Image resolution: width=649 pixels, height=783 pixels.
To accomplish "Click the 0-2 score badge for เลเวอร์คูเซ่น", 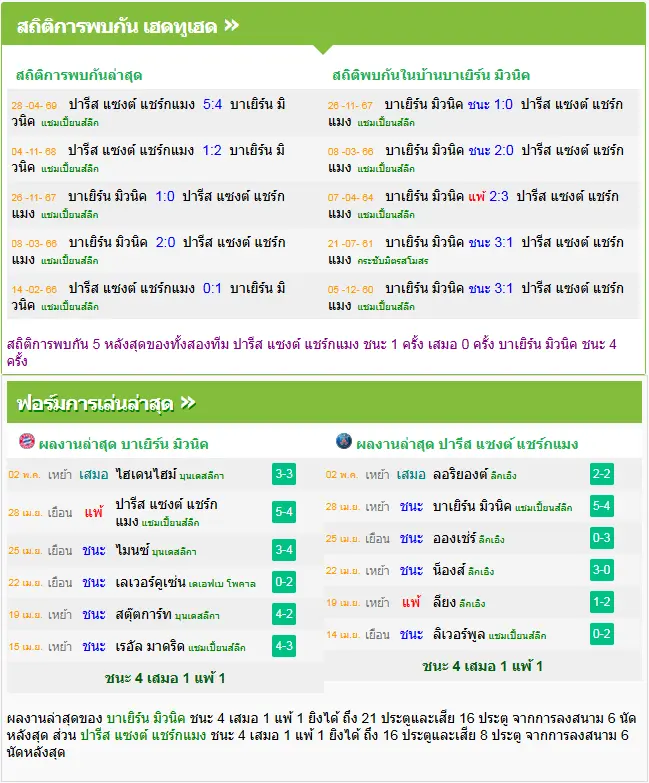I will click(x=284, y=582).
